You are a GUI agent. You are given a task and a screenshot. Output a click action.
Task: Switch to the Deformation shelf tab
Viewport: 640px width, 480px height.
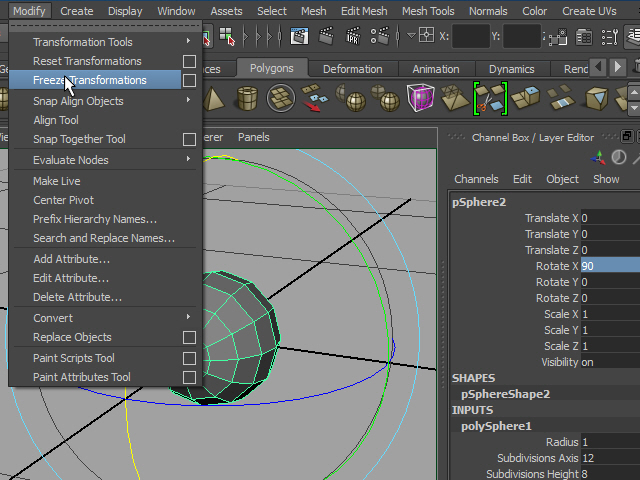click(353, 69)
